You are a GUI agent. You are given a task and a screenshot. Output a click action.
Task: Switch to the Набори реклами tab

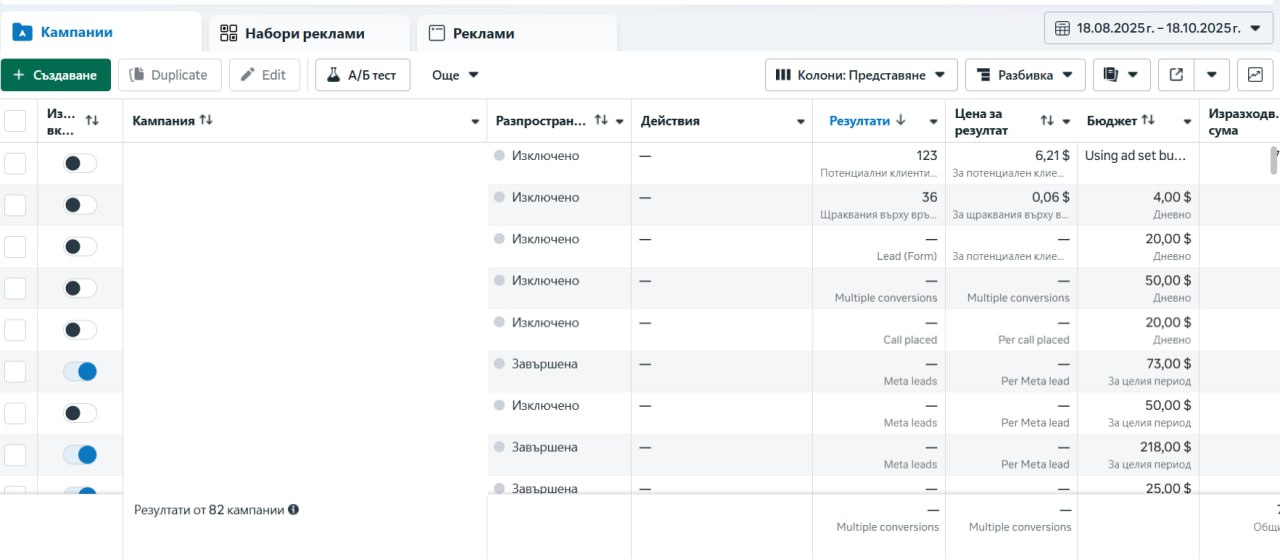[x=309, y=33]
